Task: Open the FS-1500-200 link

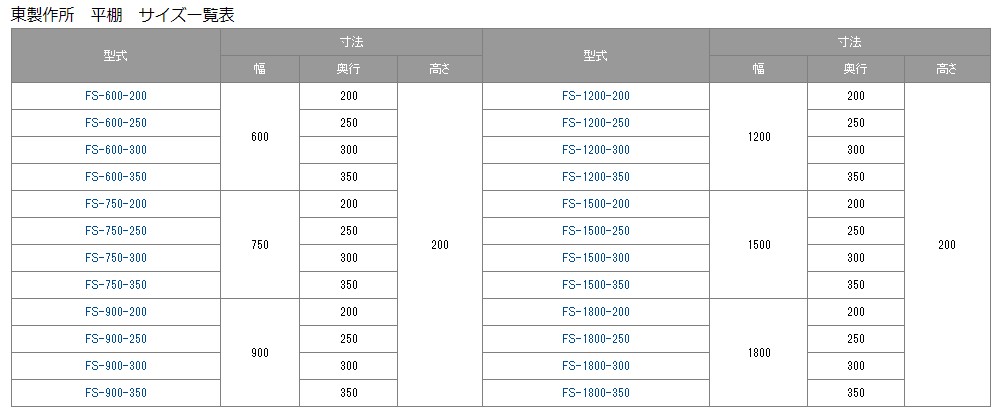Action: click(x=596, y=204)
